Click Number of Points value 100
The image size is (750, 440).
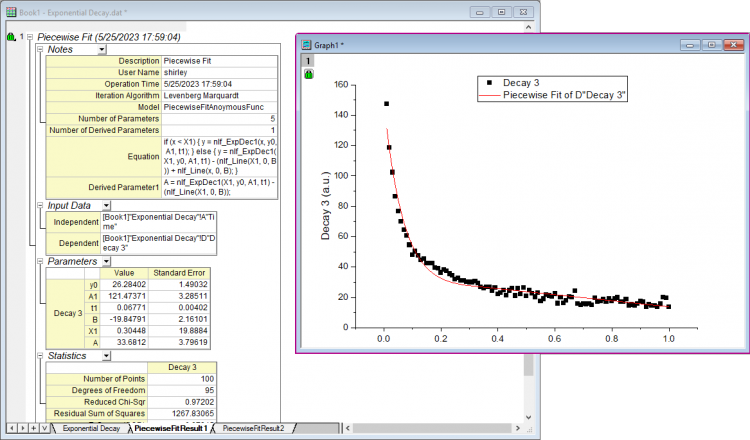click(x=182, y=379)
